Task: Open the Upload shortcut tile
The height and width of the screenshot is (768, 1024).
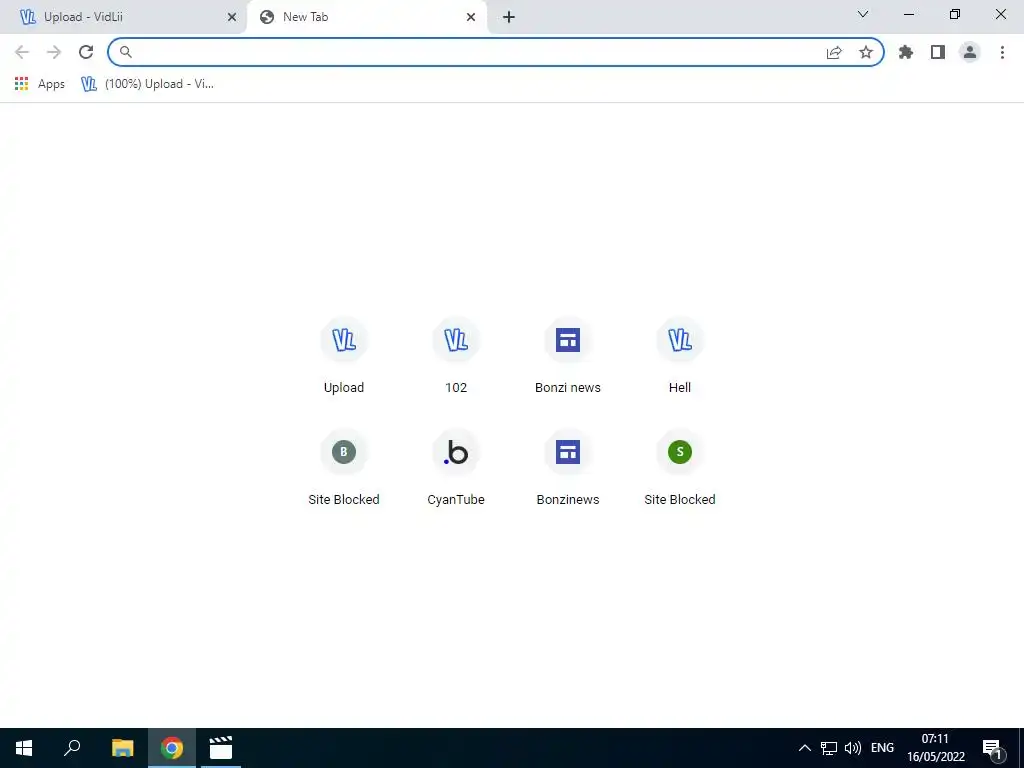Action: coord(344,356)
